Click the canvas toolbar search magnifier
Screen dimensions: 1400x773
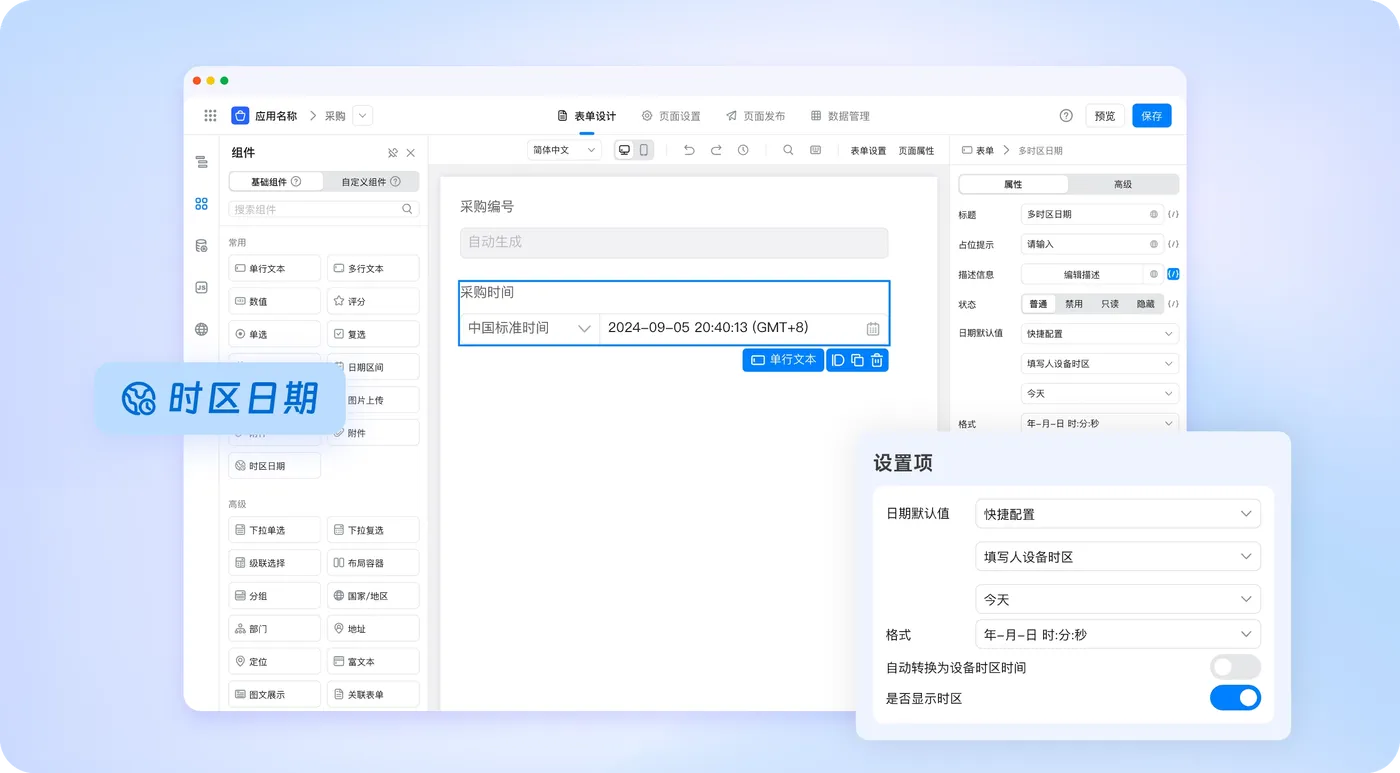(788, 150)
